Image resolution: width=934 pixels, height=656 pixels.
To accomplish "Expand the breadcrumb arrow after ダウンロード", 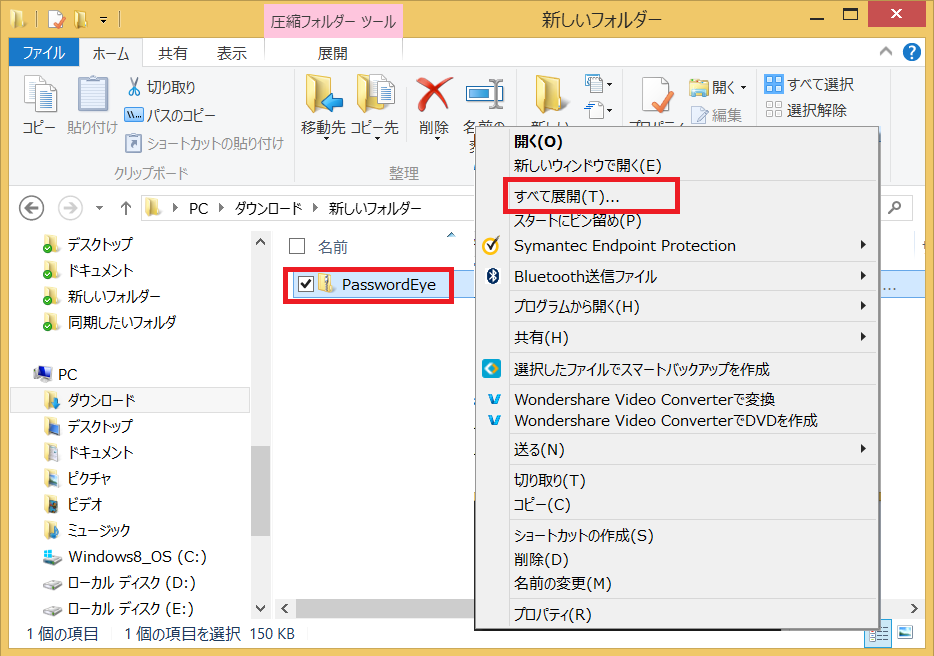I will (x=316, y=208).
